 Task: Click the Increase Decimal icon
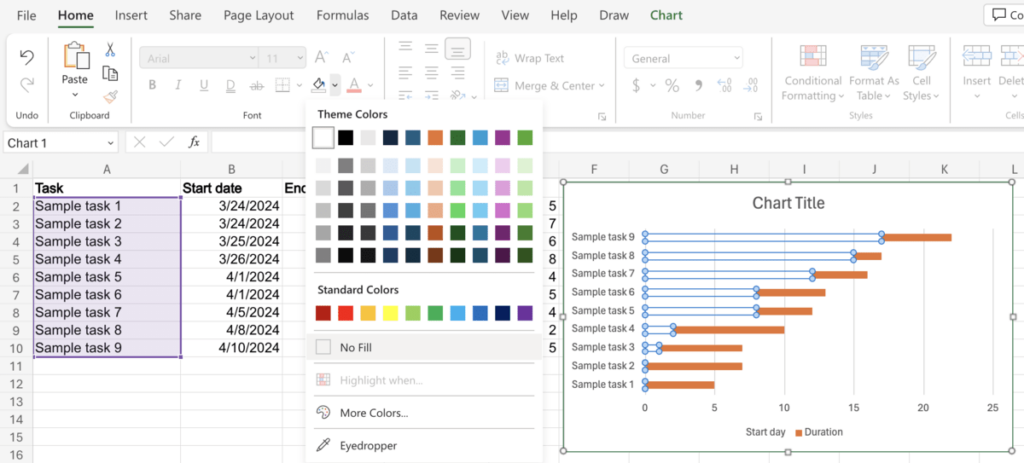724,86
